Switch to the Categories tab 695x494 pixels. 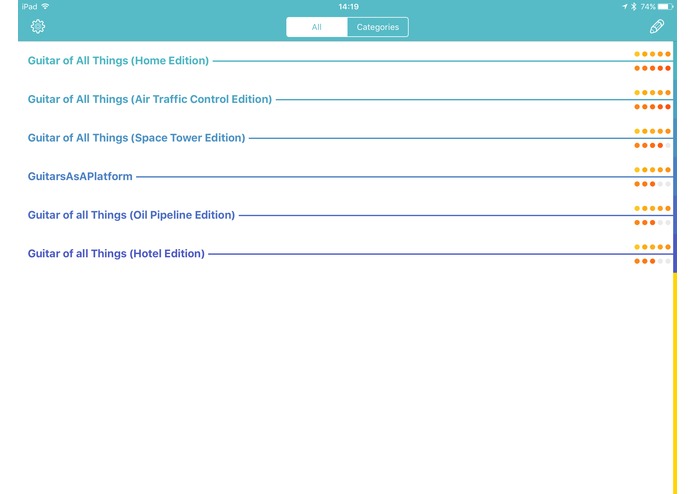(x=378, y=27)
